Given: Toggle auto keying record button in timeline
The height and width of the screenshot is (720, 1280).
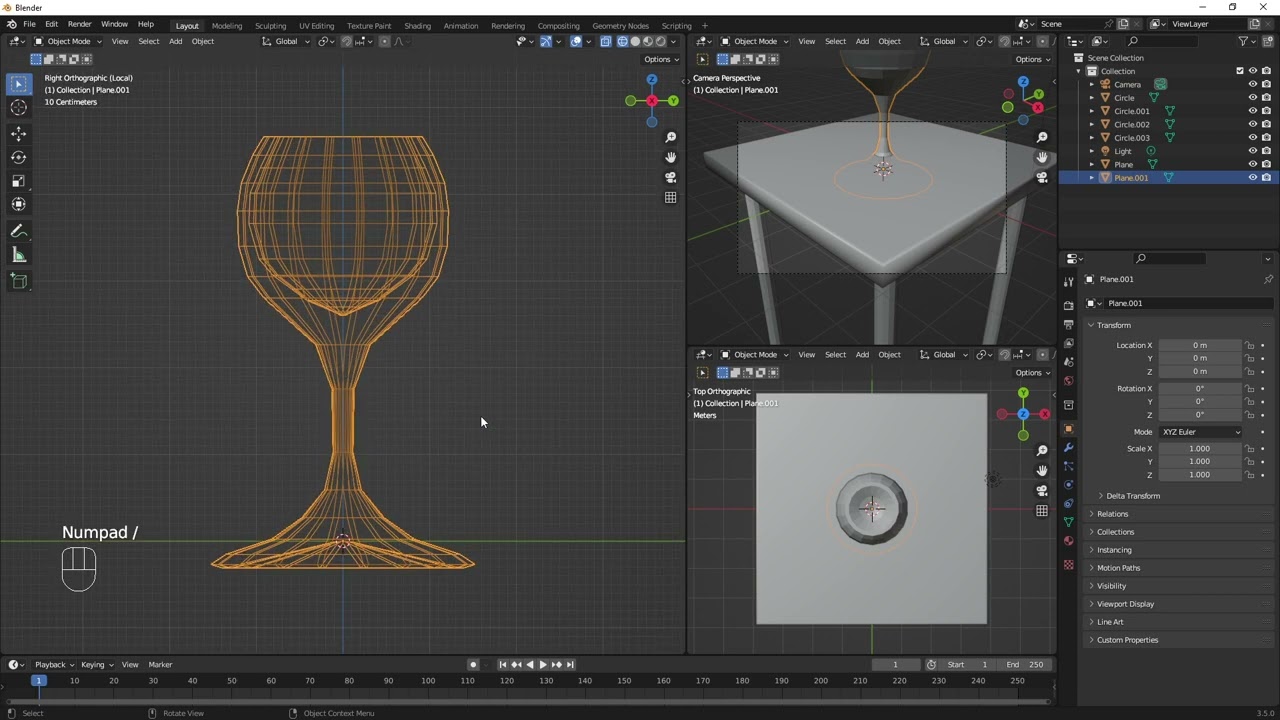Looking at the screenshot, I should (474, 665).
